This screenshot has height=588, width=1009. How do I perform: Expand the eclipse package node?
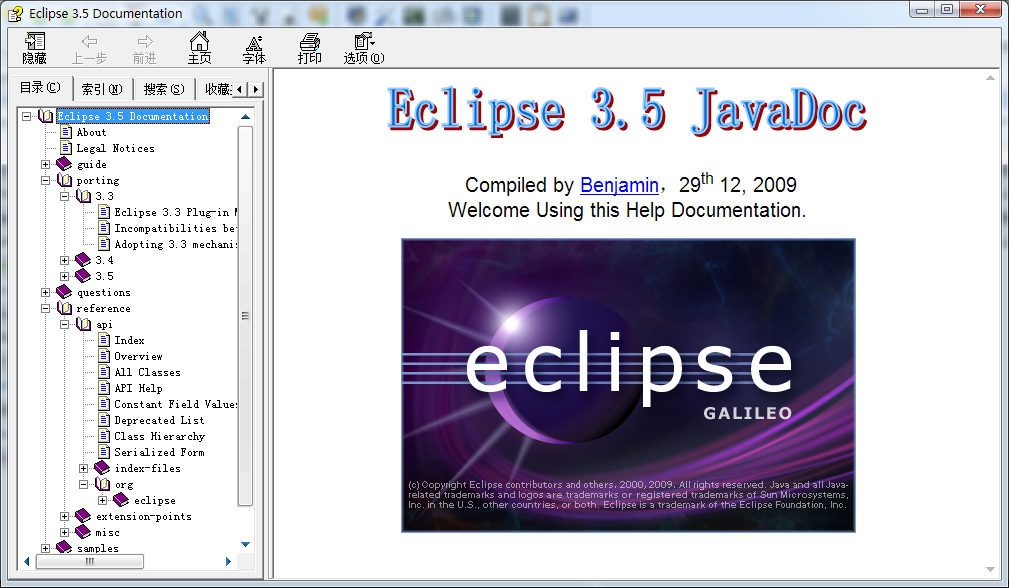coord(102,500)
